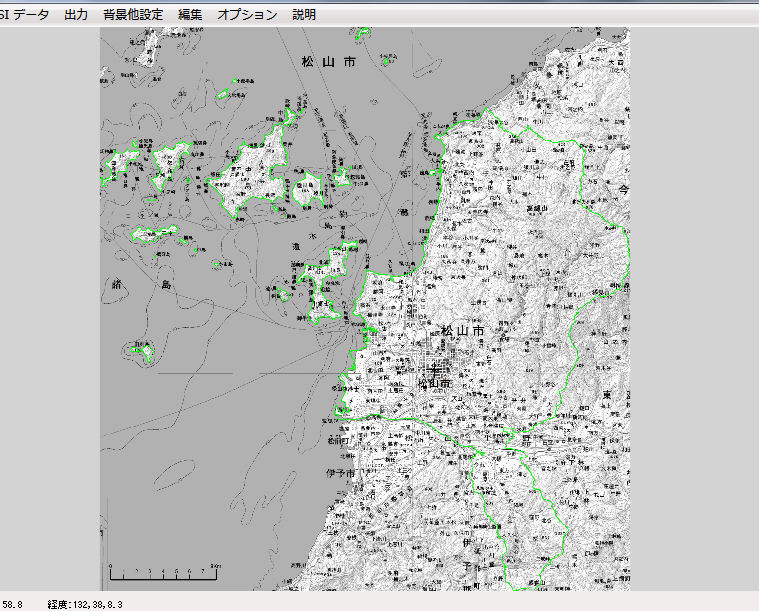
Task: Click the large 松山市 label on the mainland
Action: pyautogui.click(x=463, y=331)
